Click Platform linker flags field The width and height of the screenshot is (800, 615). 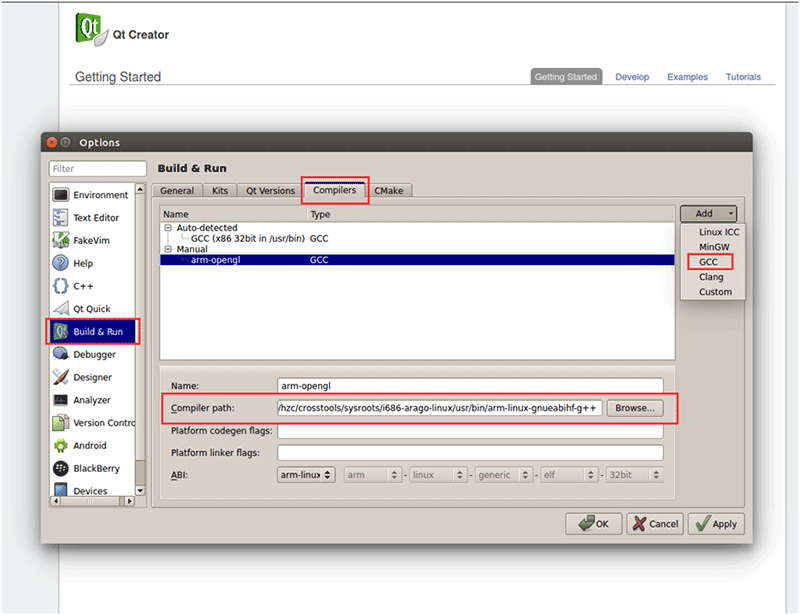470,453
